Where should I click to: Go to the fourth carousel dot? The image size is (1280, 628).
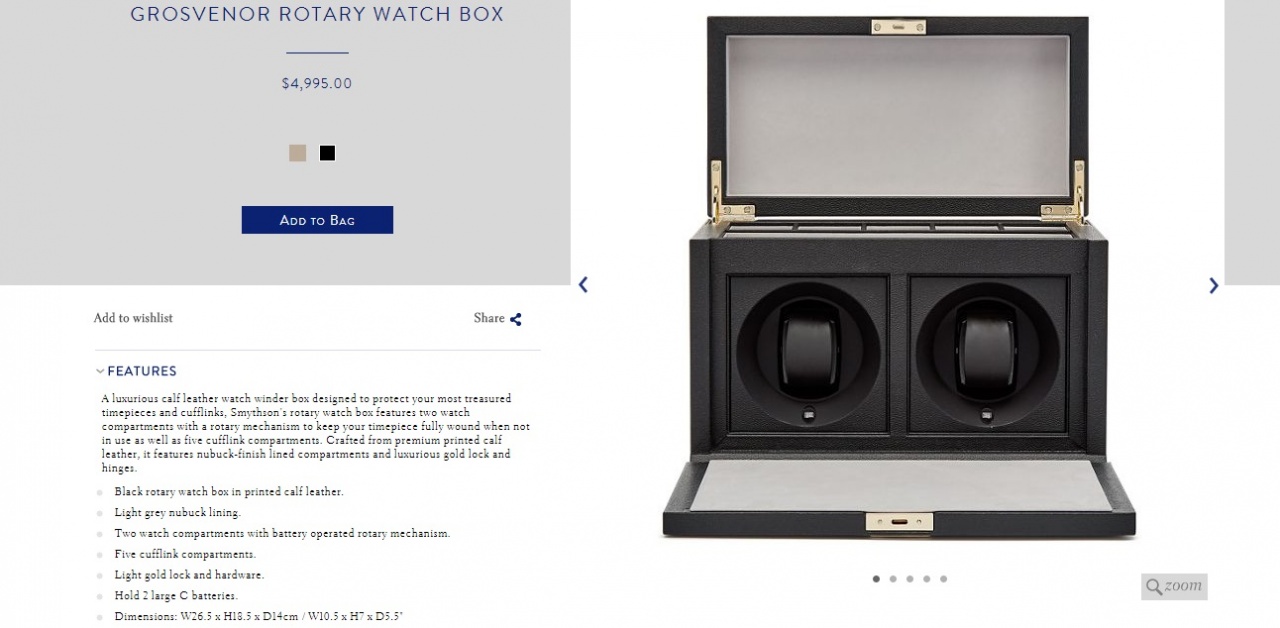point(926,579)
